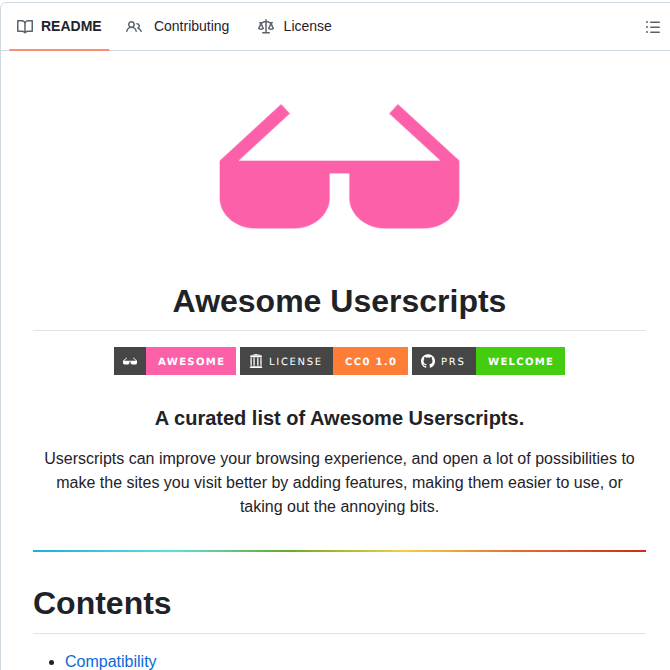Click the balance scale icon next to License
This screenshot has width=670, height=670.
coord(266,26)
